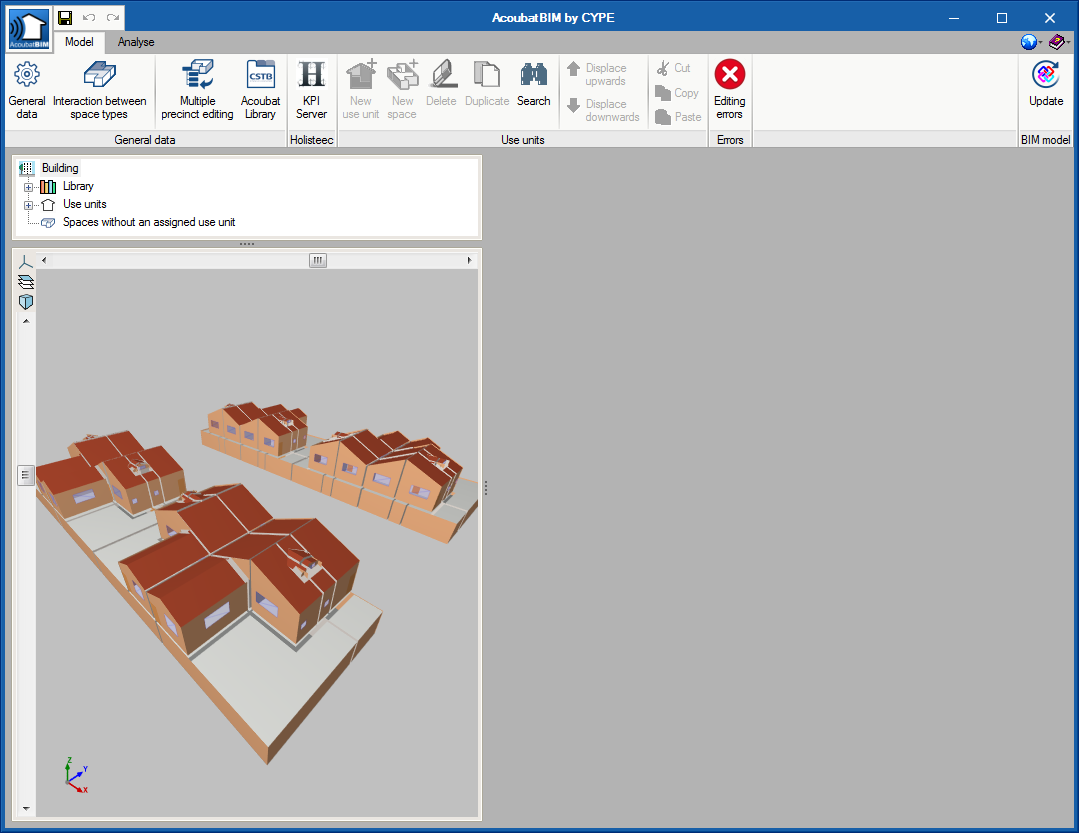Image resolution: width=1079 pixels, height=833 pixels.
Task: Switch to the Analyse tab
Action: [x=135, y=42]
